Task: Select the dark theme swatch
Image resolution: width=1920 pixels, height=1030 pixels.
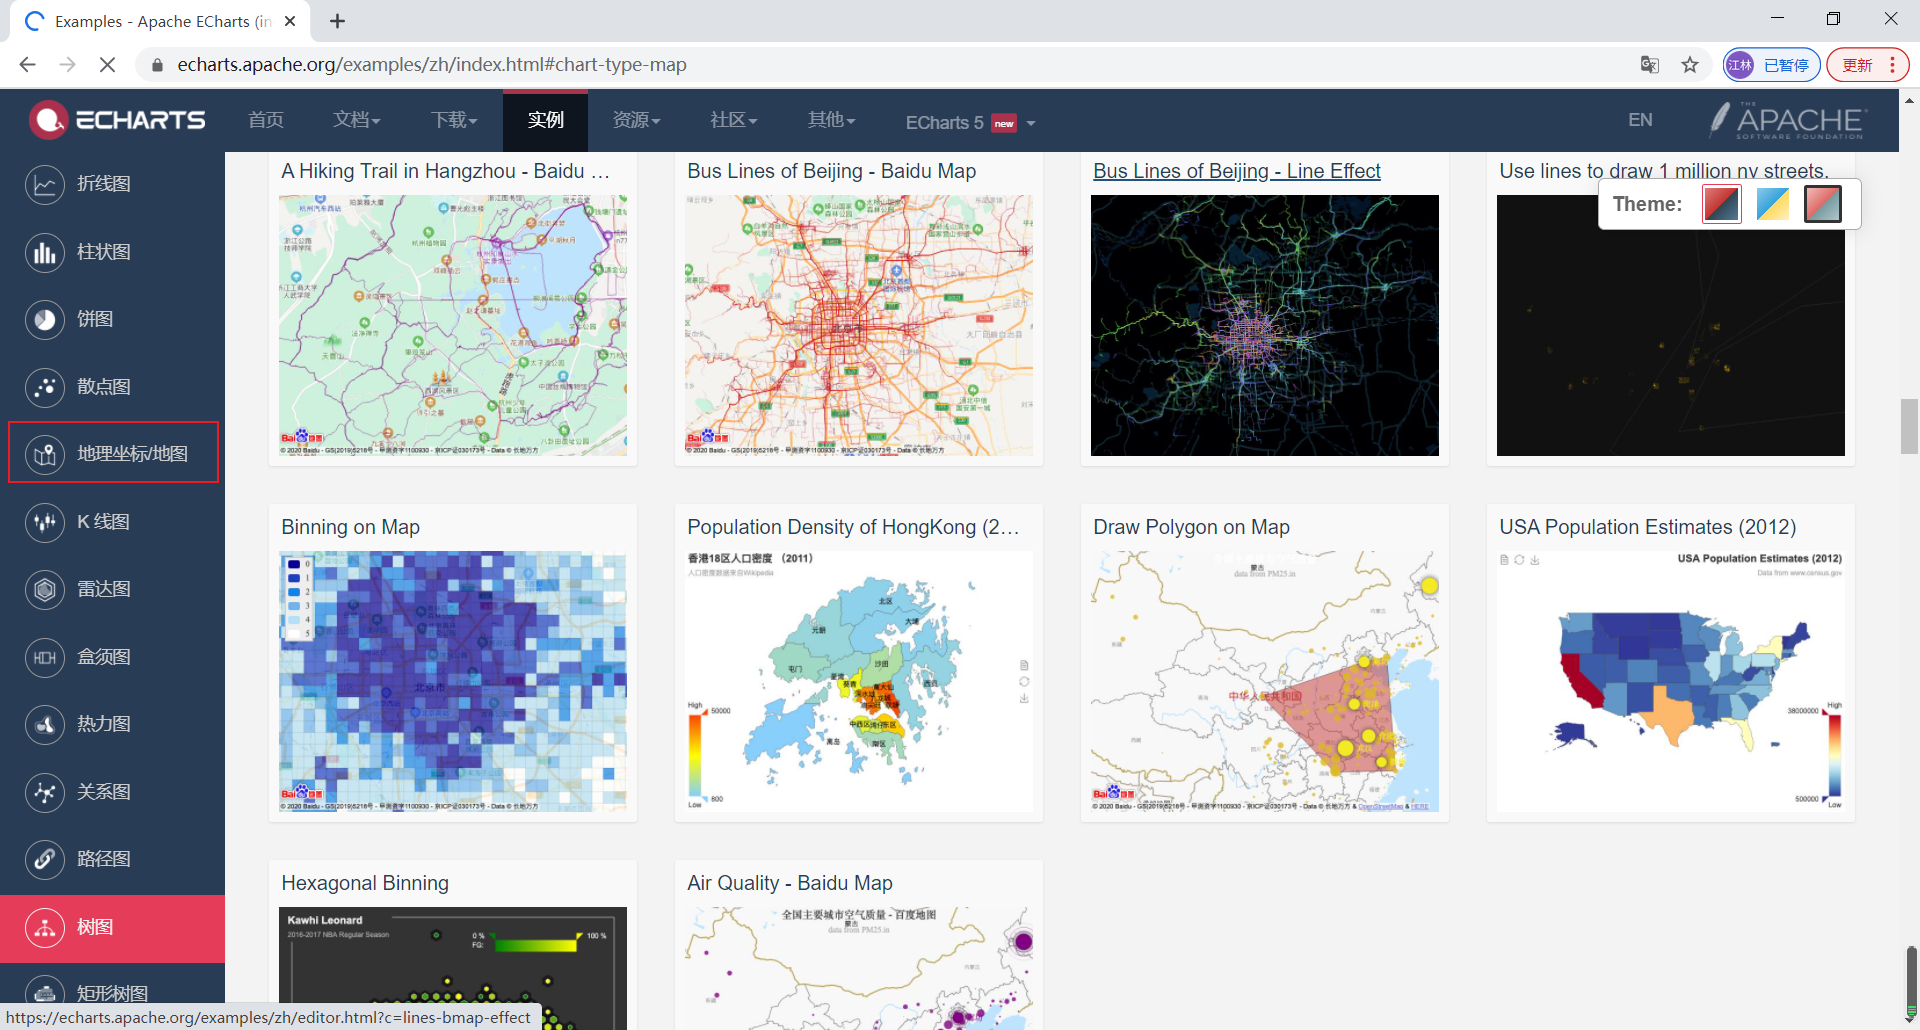Action: [x=1823, y=204]
